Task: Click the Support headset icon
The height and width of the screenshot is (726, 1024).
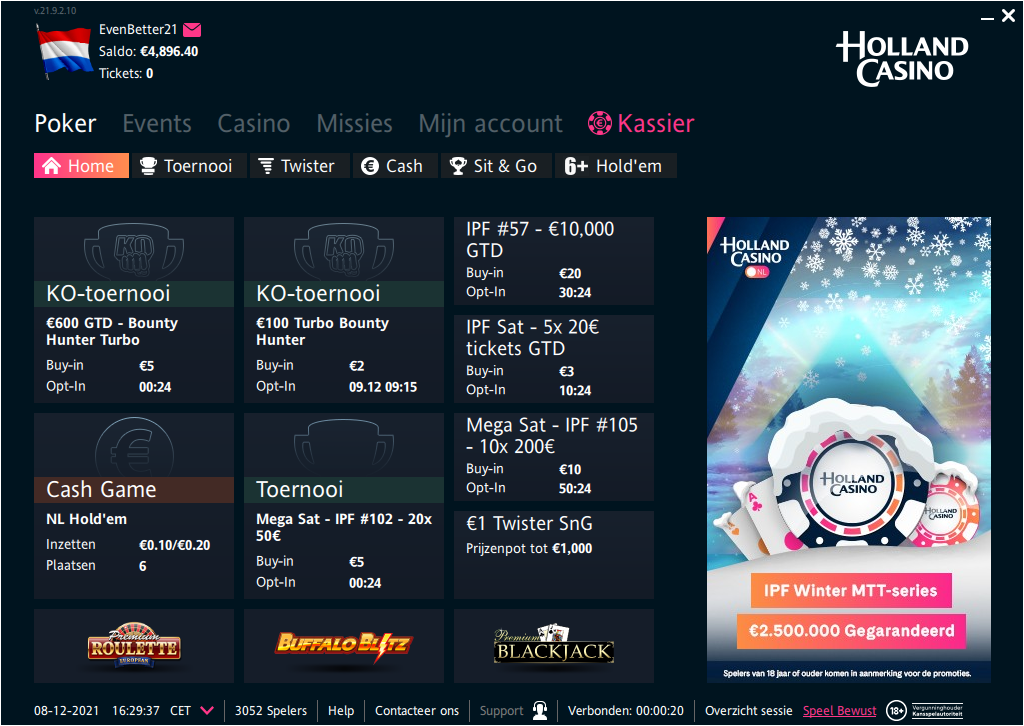Action: tap(540, 711)
